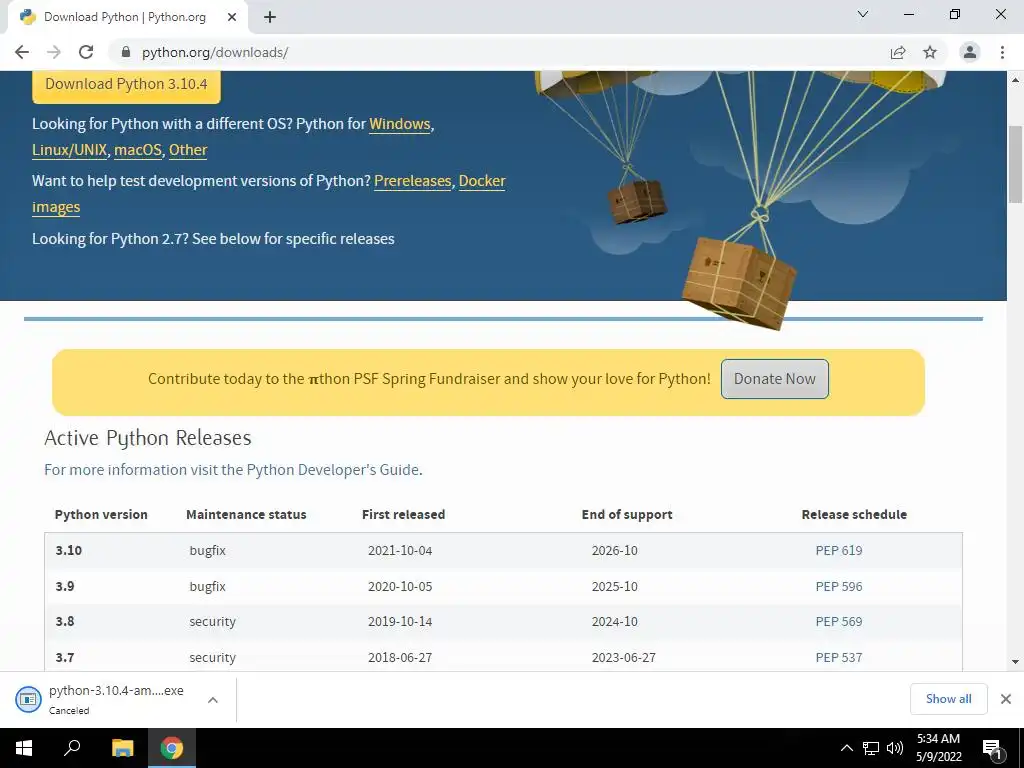Open the Prereleases link
Image resolution: width=1024 pixels, height=768 pixels.
pyautogui.click(x=413, y=181)
